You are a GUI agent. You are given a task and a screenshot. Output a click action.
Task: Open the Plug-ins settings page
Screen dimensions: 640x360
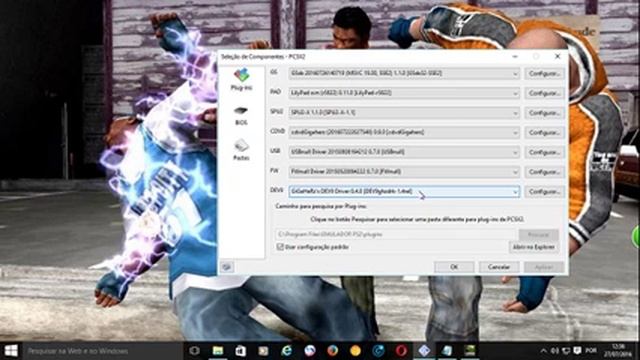click(241, 80)
